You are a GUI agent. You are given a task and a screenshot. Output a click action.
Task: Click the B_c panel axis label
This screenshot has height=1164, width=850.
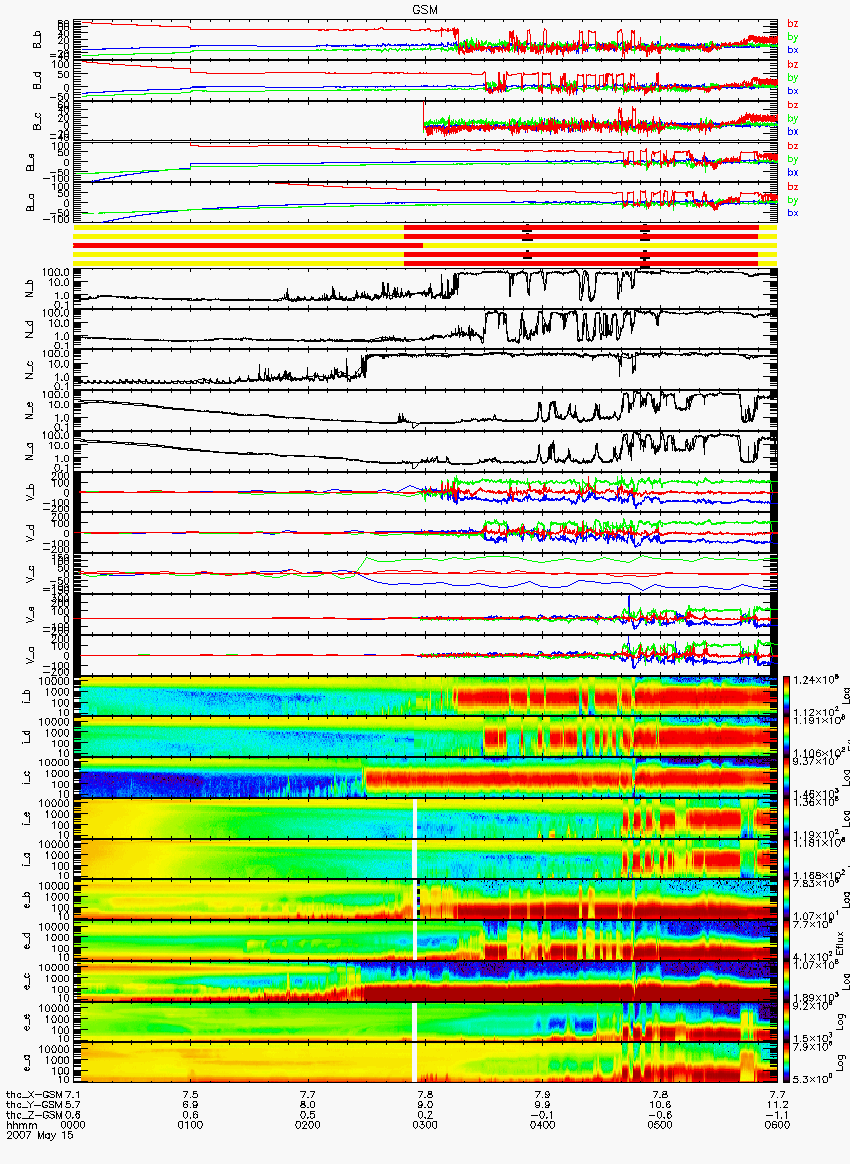tap(37, 122)
